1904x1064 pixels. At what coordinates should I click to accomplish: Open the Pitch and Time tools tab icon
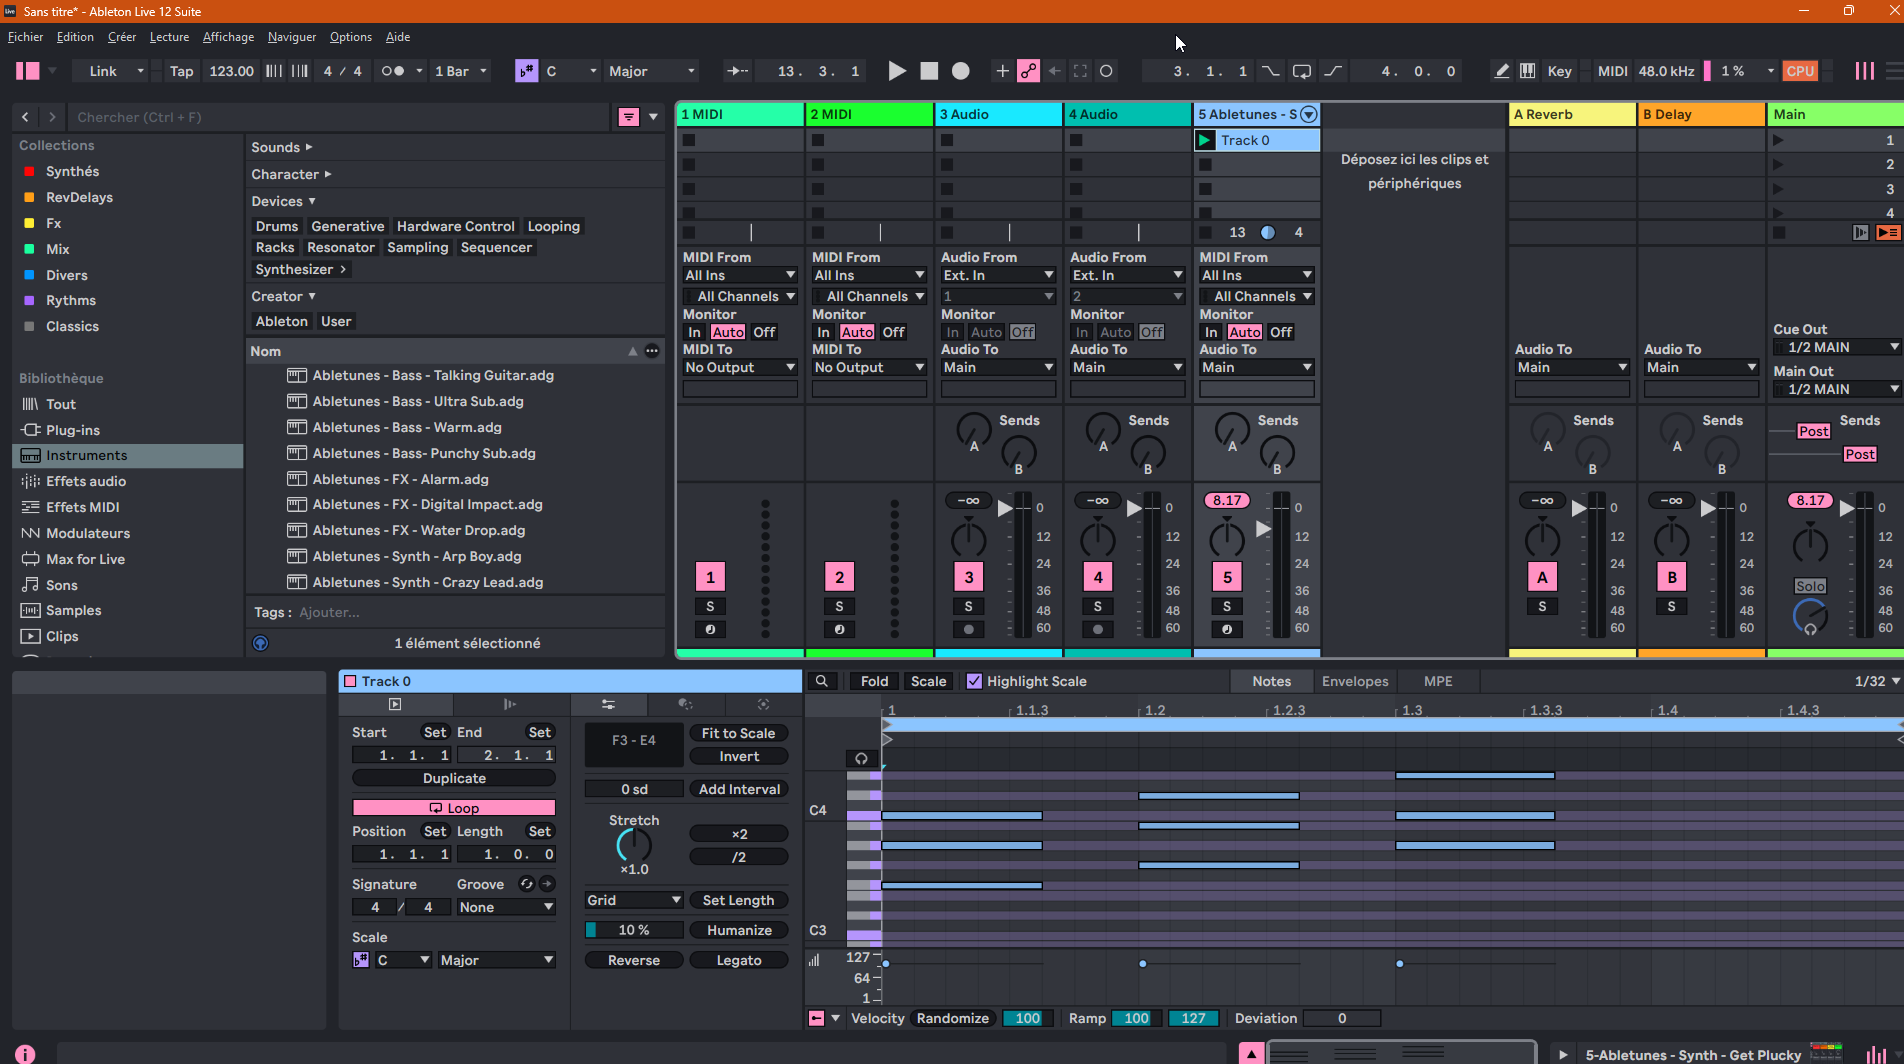click(x=608, y=704)
